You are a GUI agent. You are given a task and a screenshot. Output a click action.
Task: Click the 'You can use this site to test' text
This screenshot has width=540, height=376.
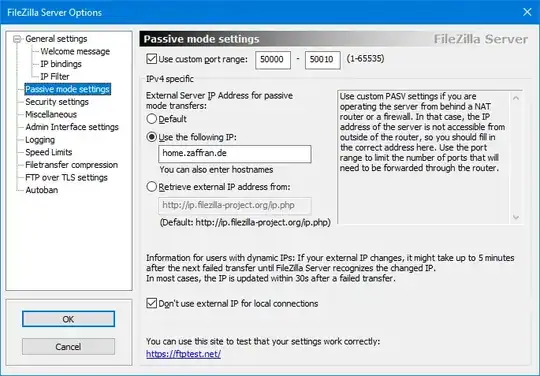263,342
